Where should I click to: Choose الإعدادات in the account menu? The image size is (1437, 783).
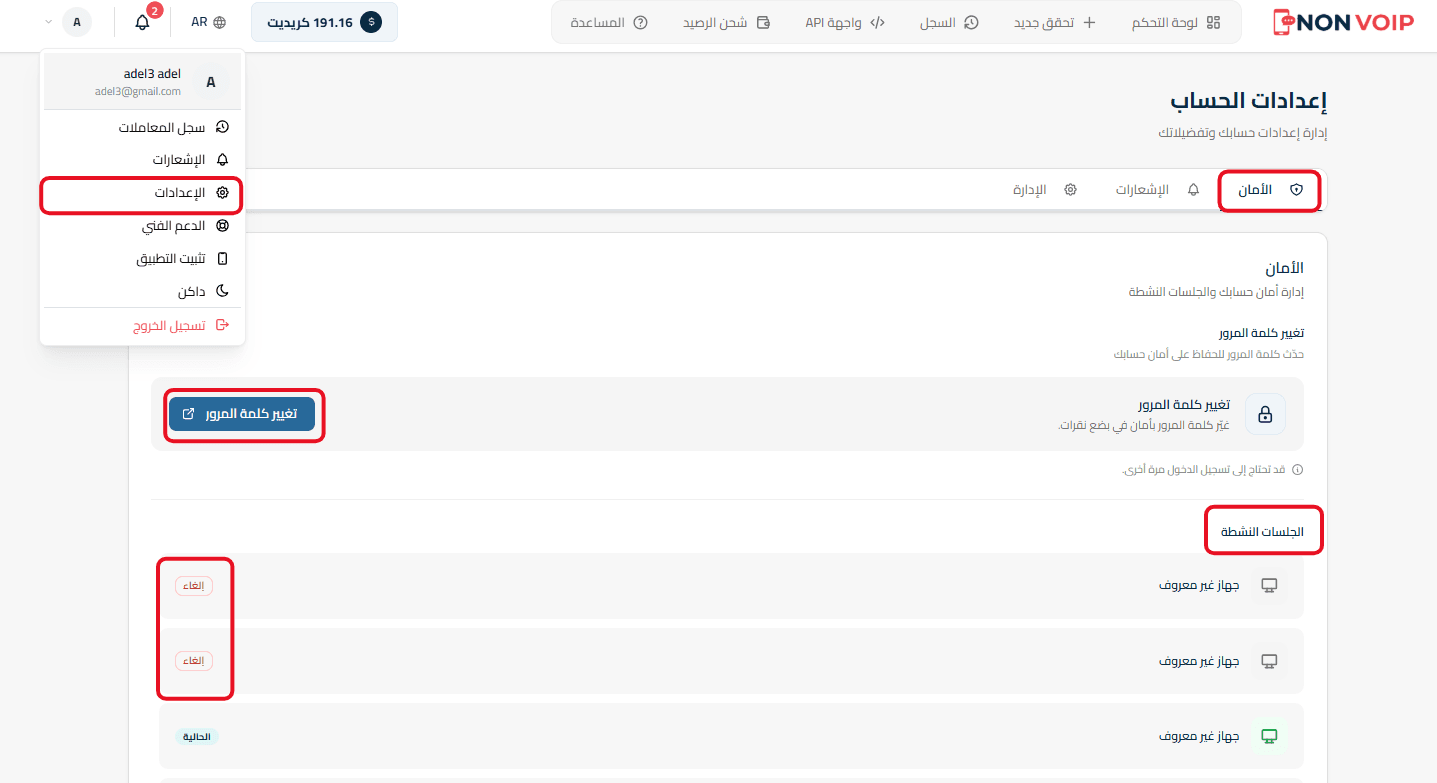pyautogui.click(x=143, y=193)
